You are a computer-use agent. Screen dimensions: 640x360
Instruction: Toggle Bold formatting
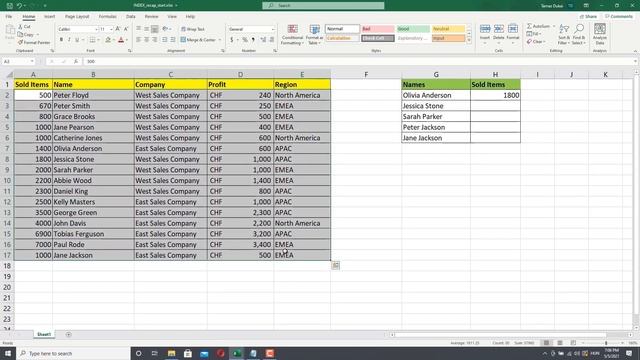pos(61,40)
